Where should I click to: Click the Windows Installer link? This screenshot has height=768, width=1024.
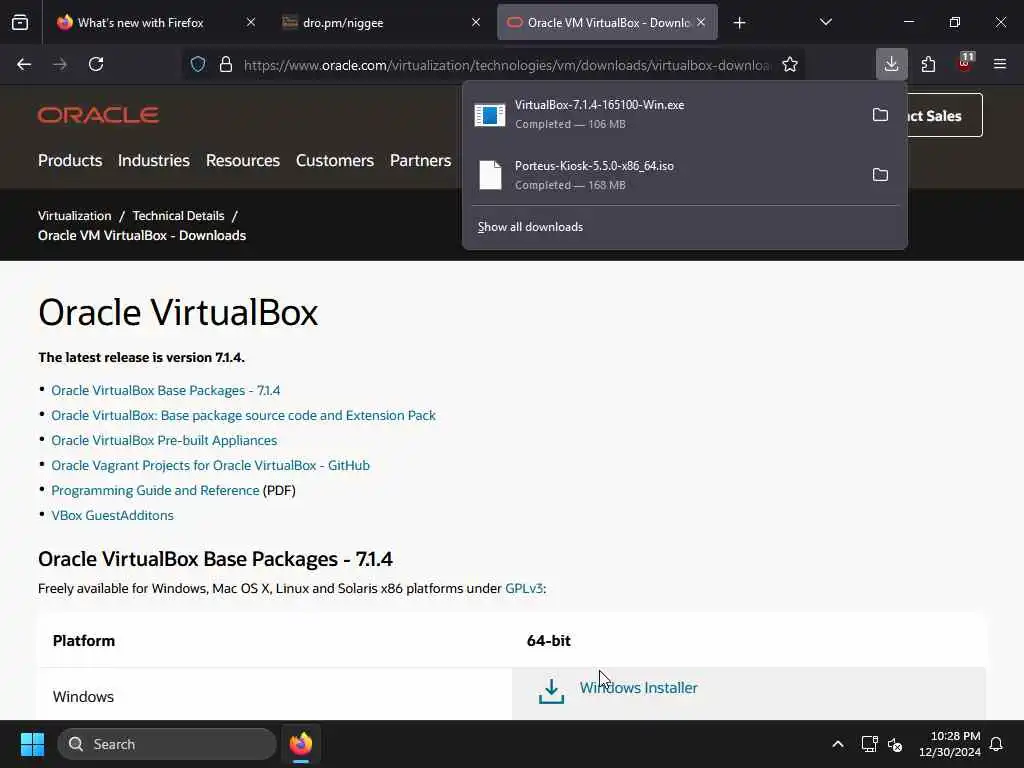pos(638,688)
